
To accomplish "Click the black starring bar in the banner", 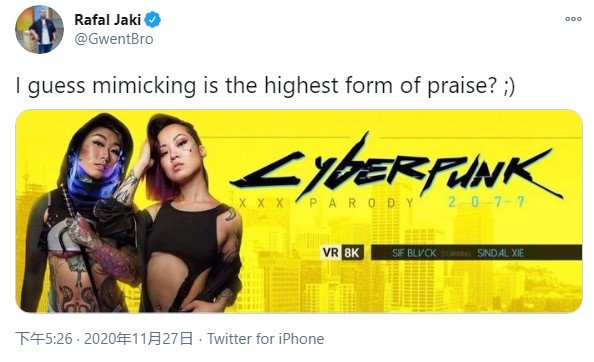I will [x=476, y=253].
